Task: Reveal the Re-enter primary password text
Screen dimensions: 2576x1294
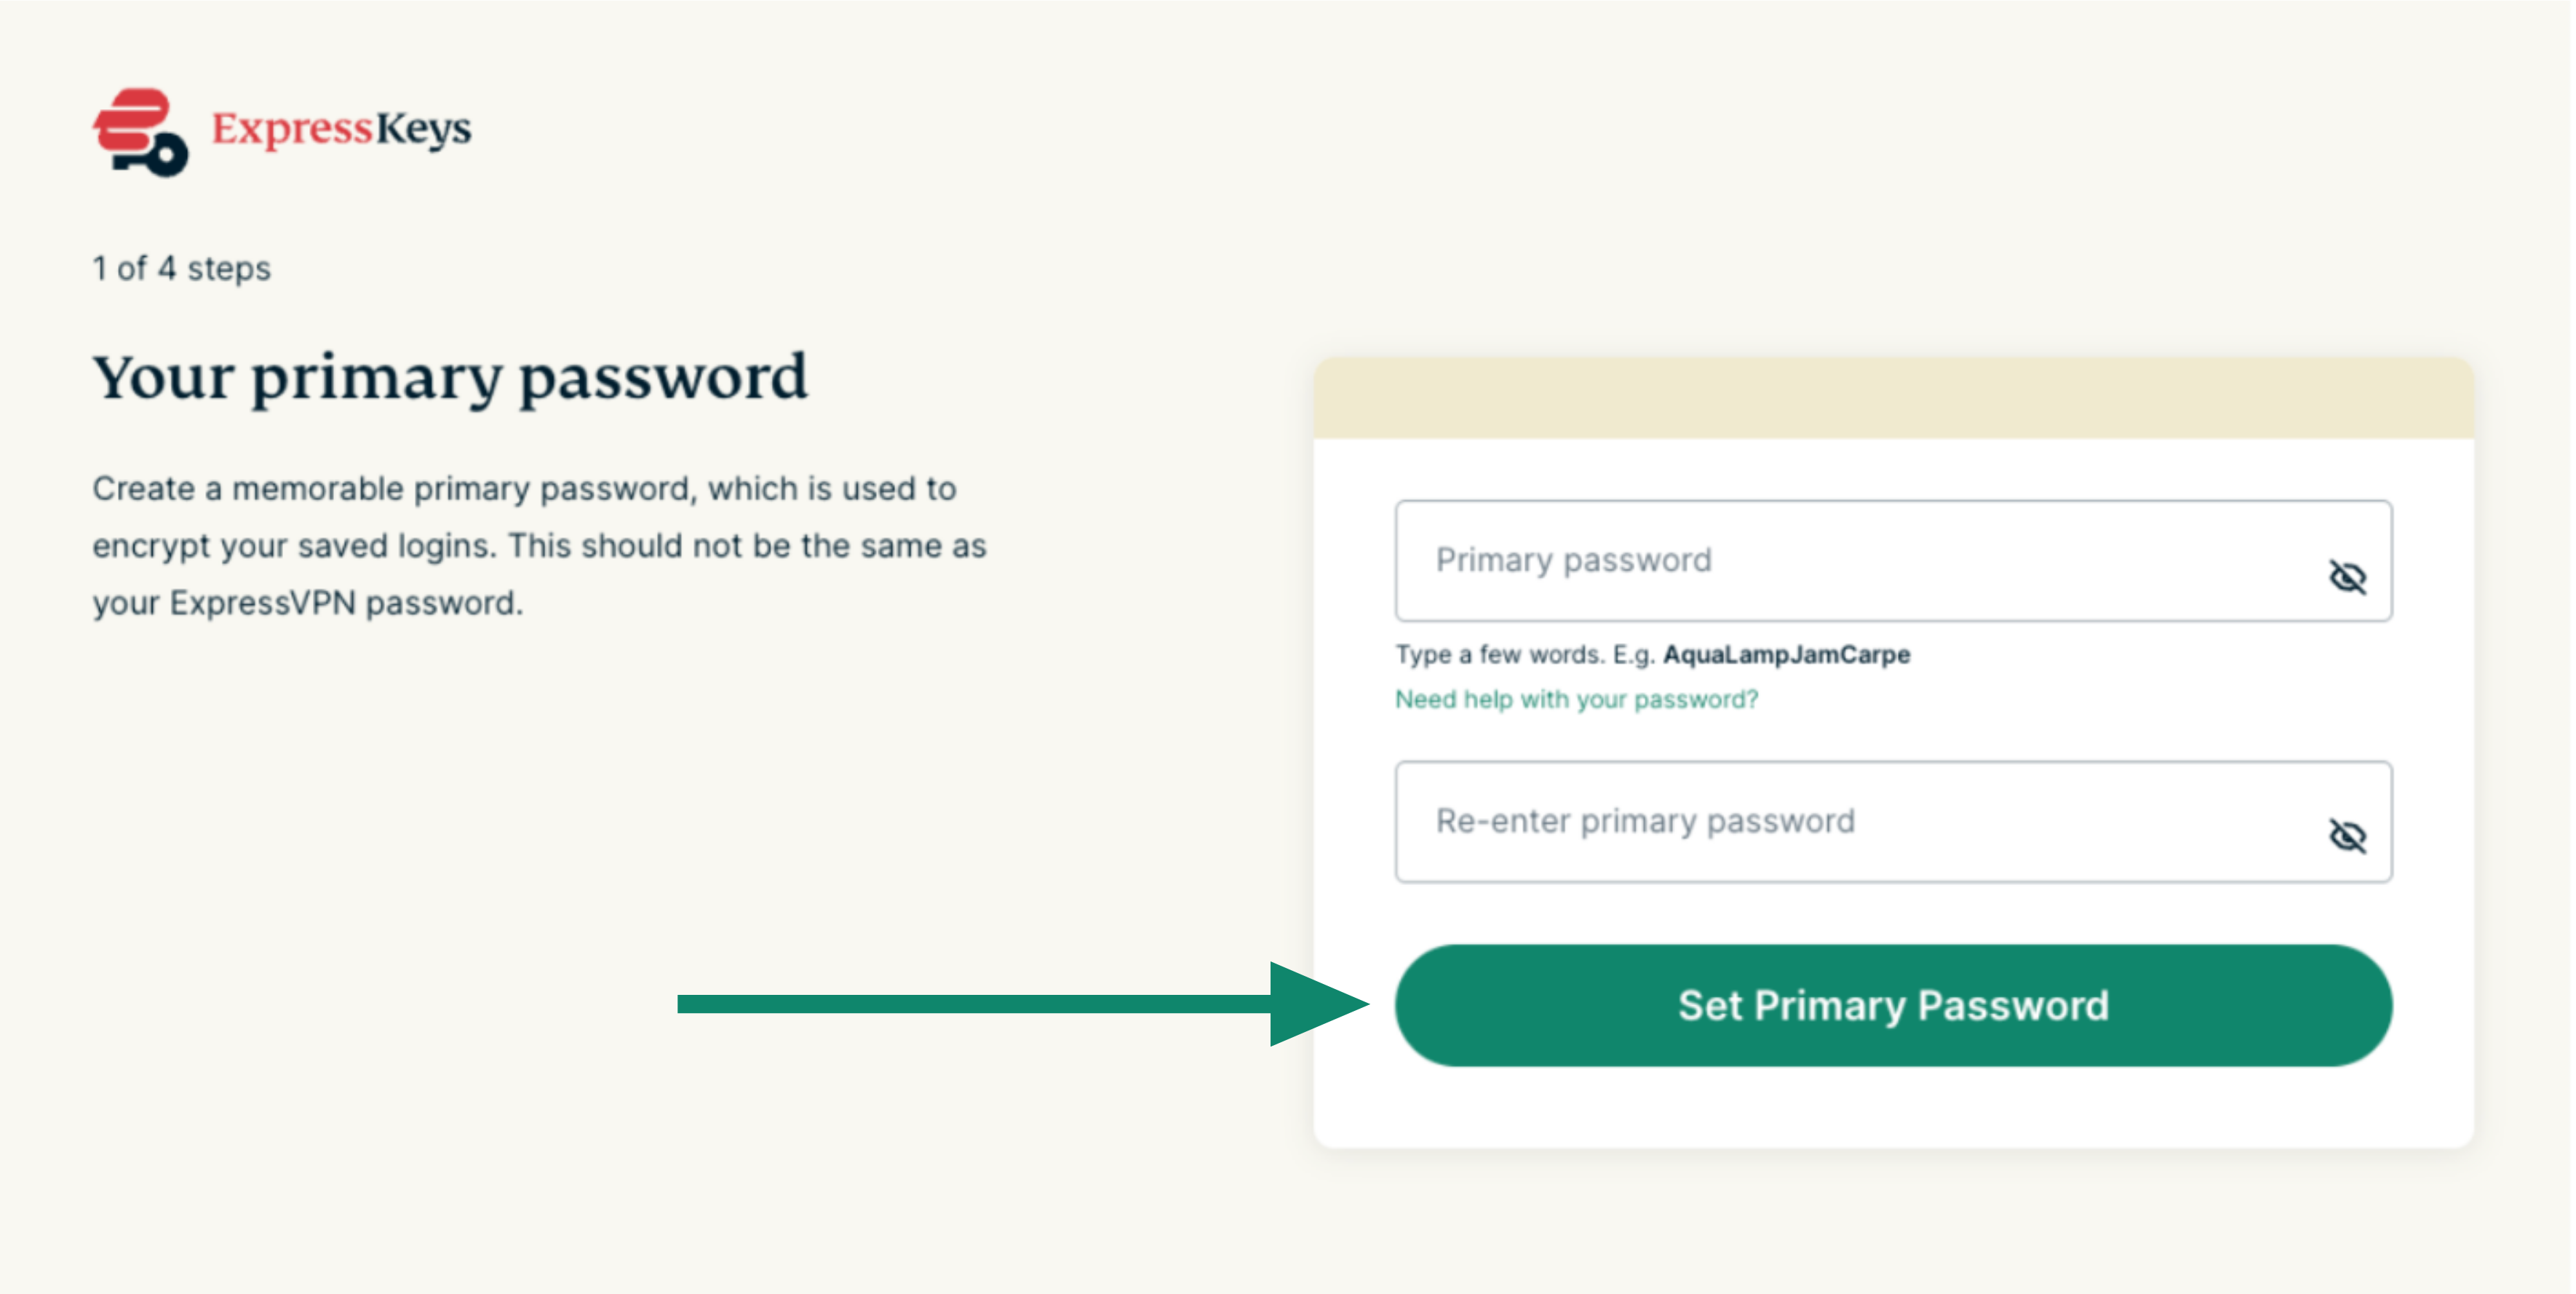Action: pyautogui.click(x=2346, y=835)
